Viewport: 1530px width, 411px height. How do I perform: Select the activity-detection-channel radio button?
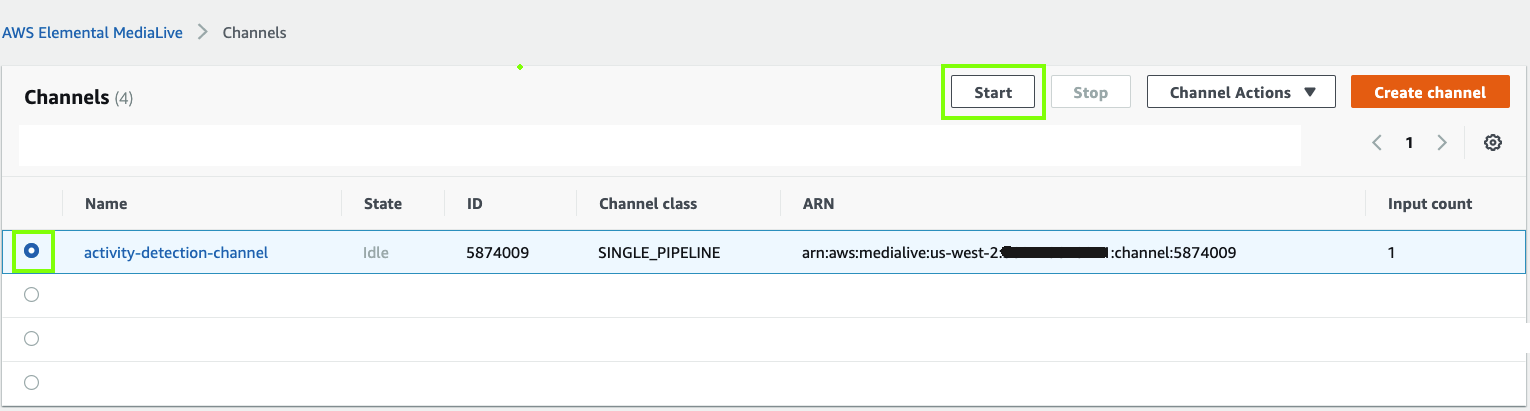32,251
